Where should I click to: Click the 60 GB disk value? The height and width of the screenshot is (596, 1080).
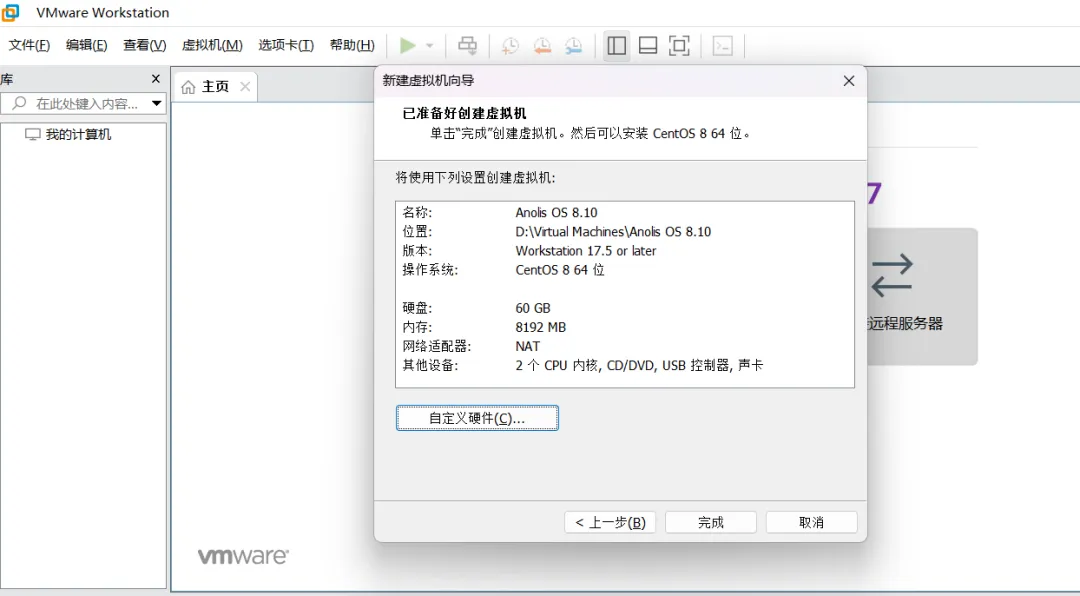(x=533, y=308)
